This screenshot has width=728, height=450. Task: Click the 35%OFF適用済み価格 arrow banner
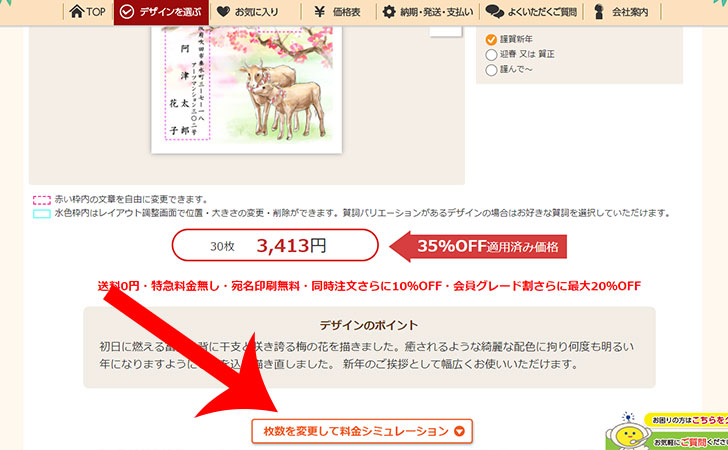(x=478, y=246)
